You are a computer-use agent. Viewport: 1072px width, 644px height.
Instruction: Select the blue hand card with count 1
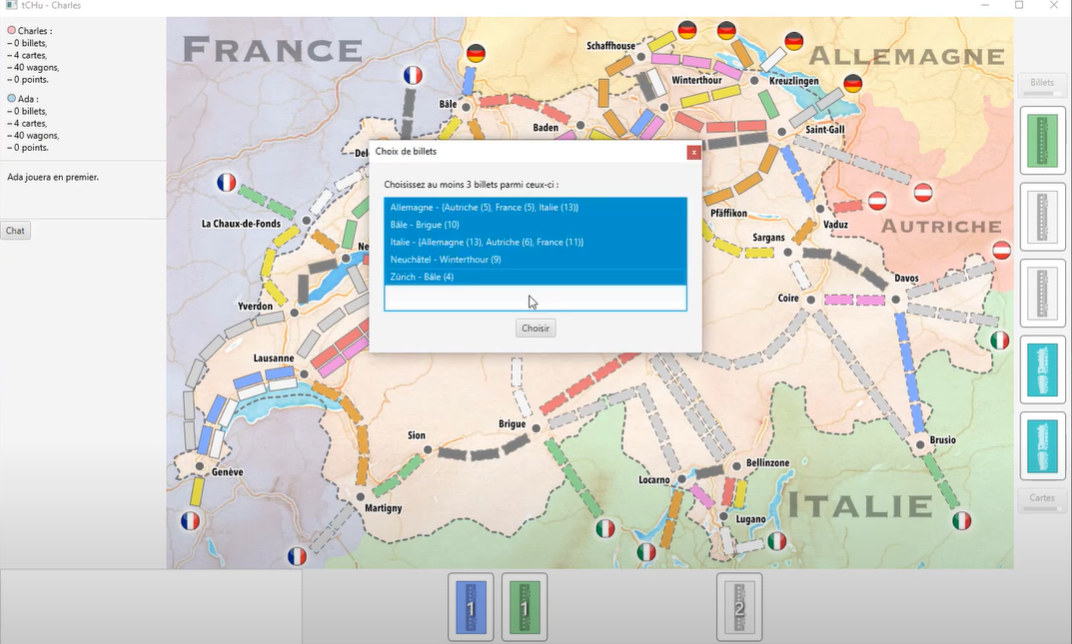(x=470, y=607)
